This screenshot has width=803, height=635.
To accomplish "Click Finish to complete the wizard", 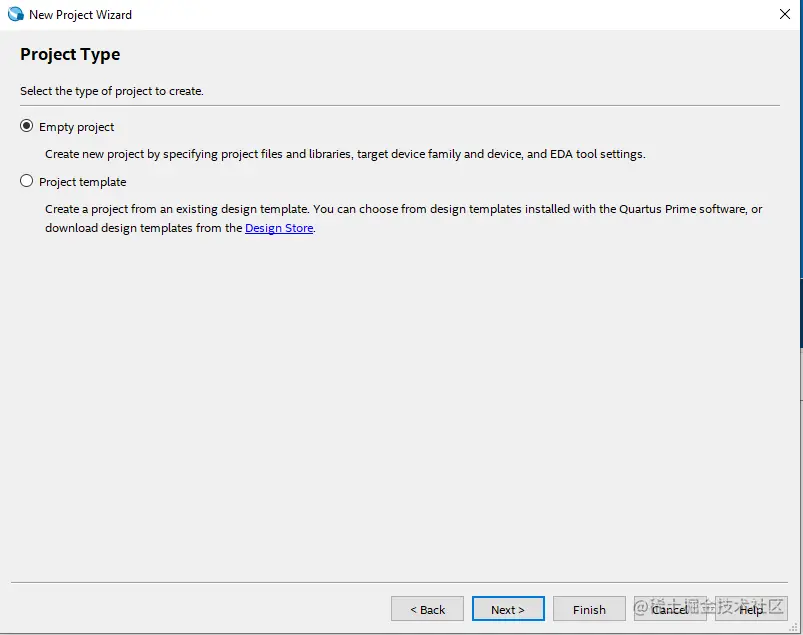I will click(x=589, y=609).
